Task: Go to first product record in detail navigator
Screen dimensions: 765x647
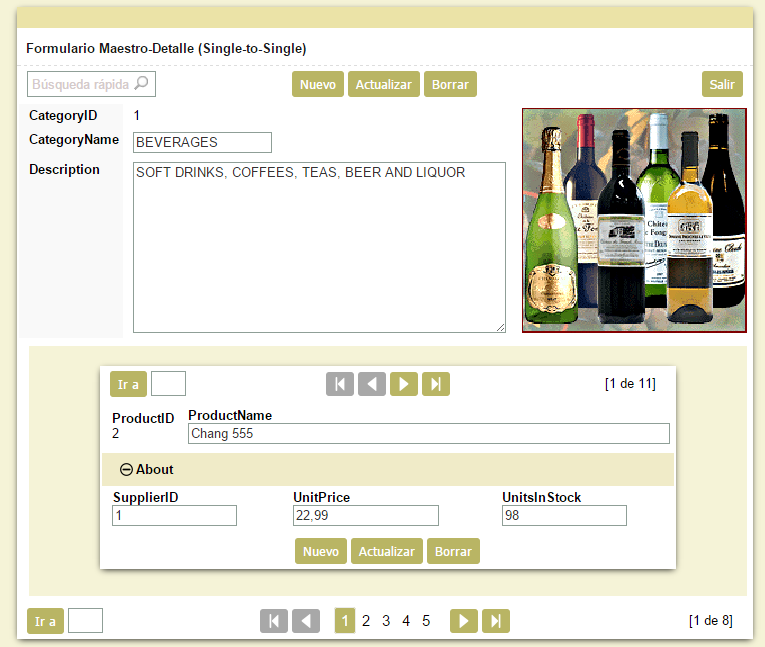Action: (x=340, y=384)
